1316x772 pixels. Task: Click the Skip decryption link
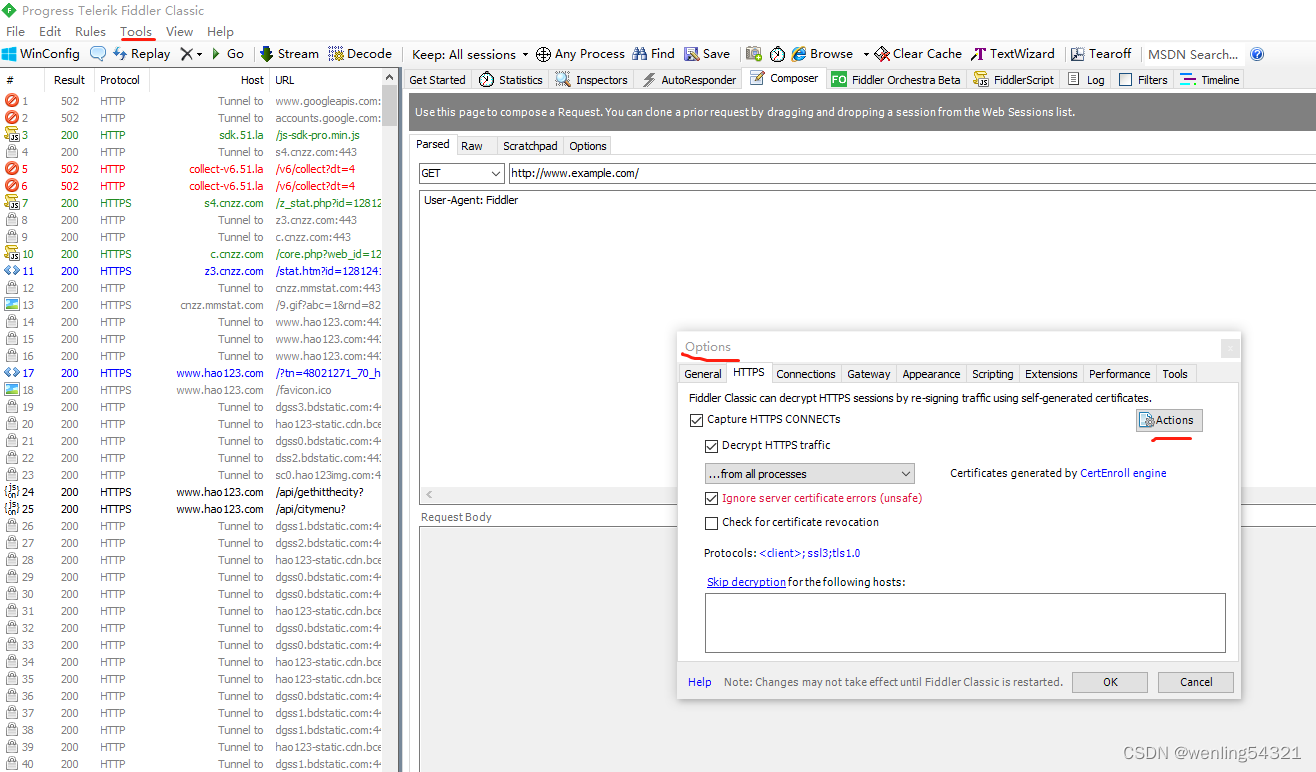[746, 582]
